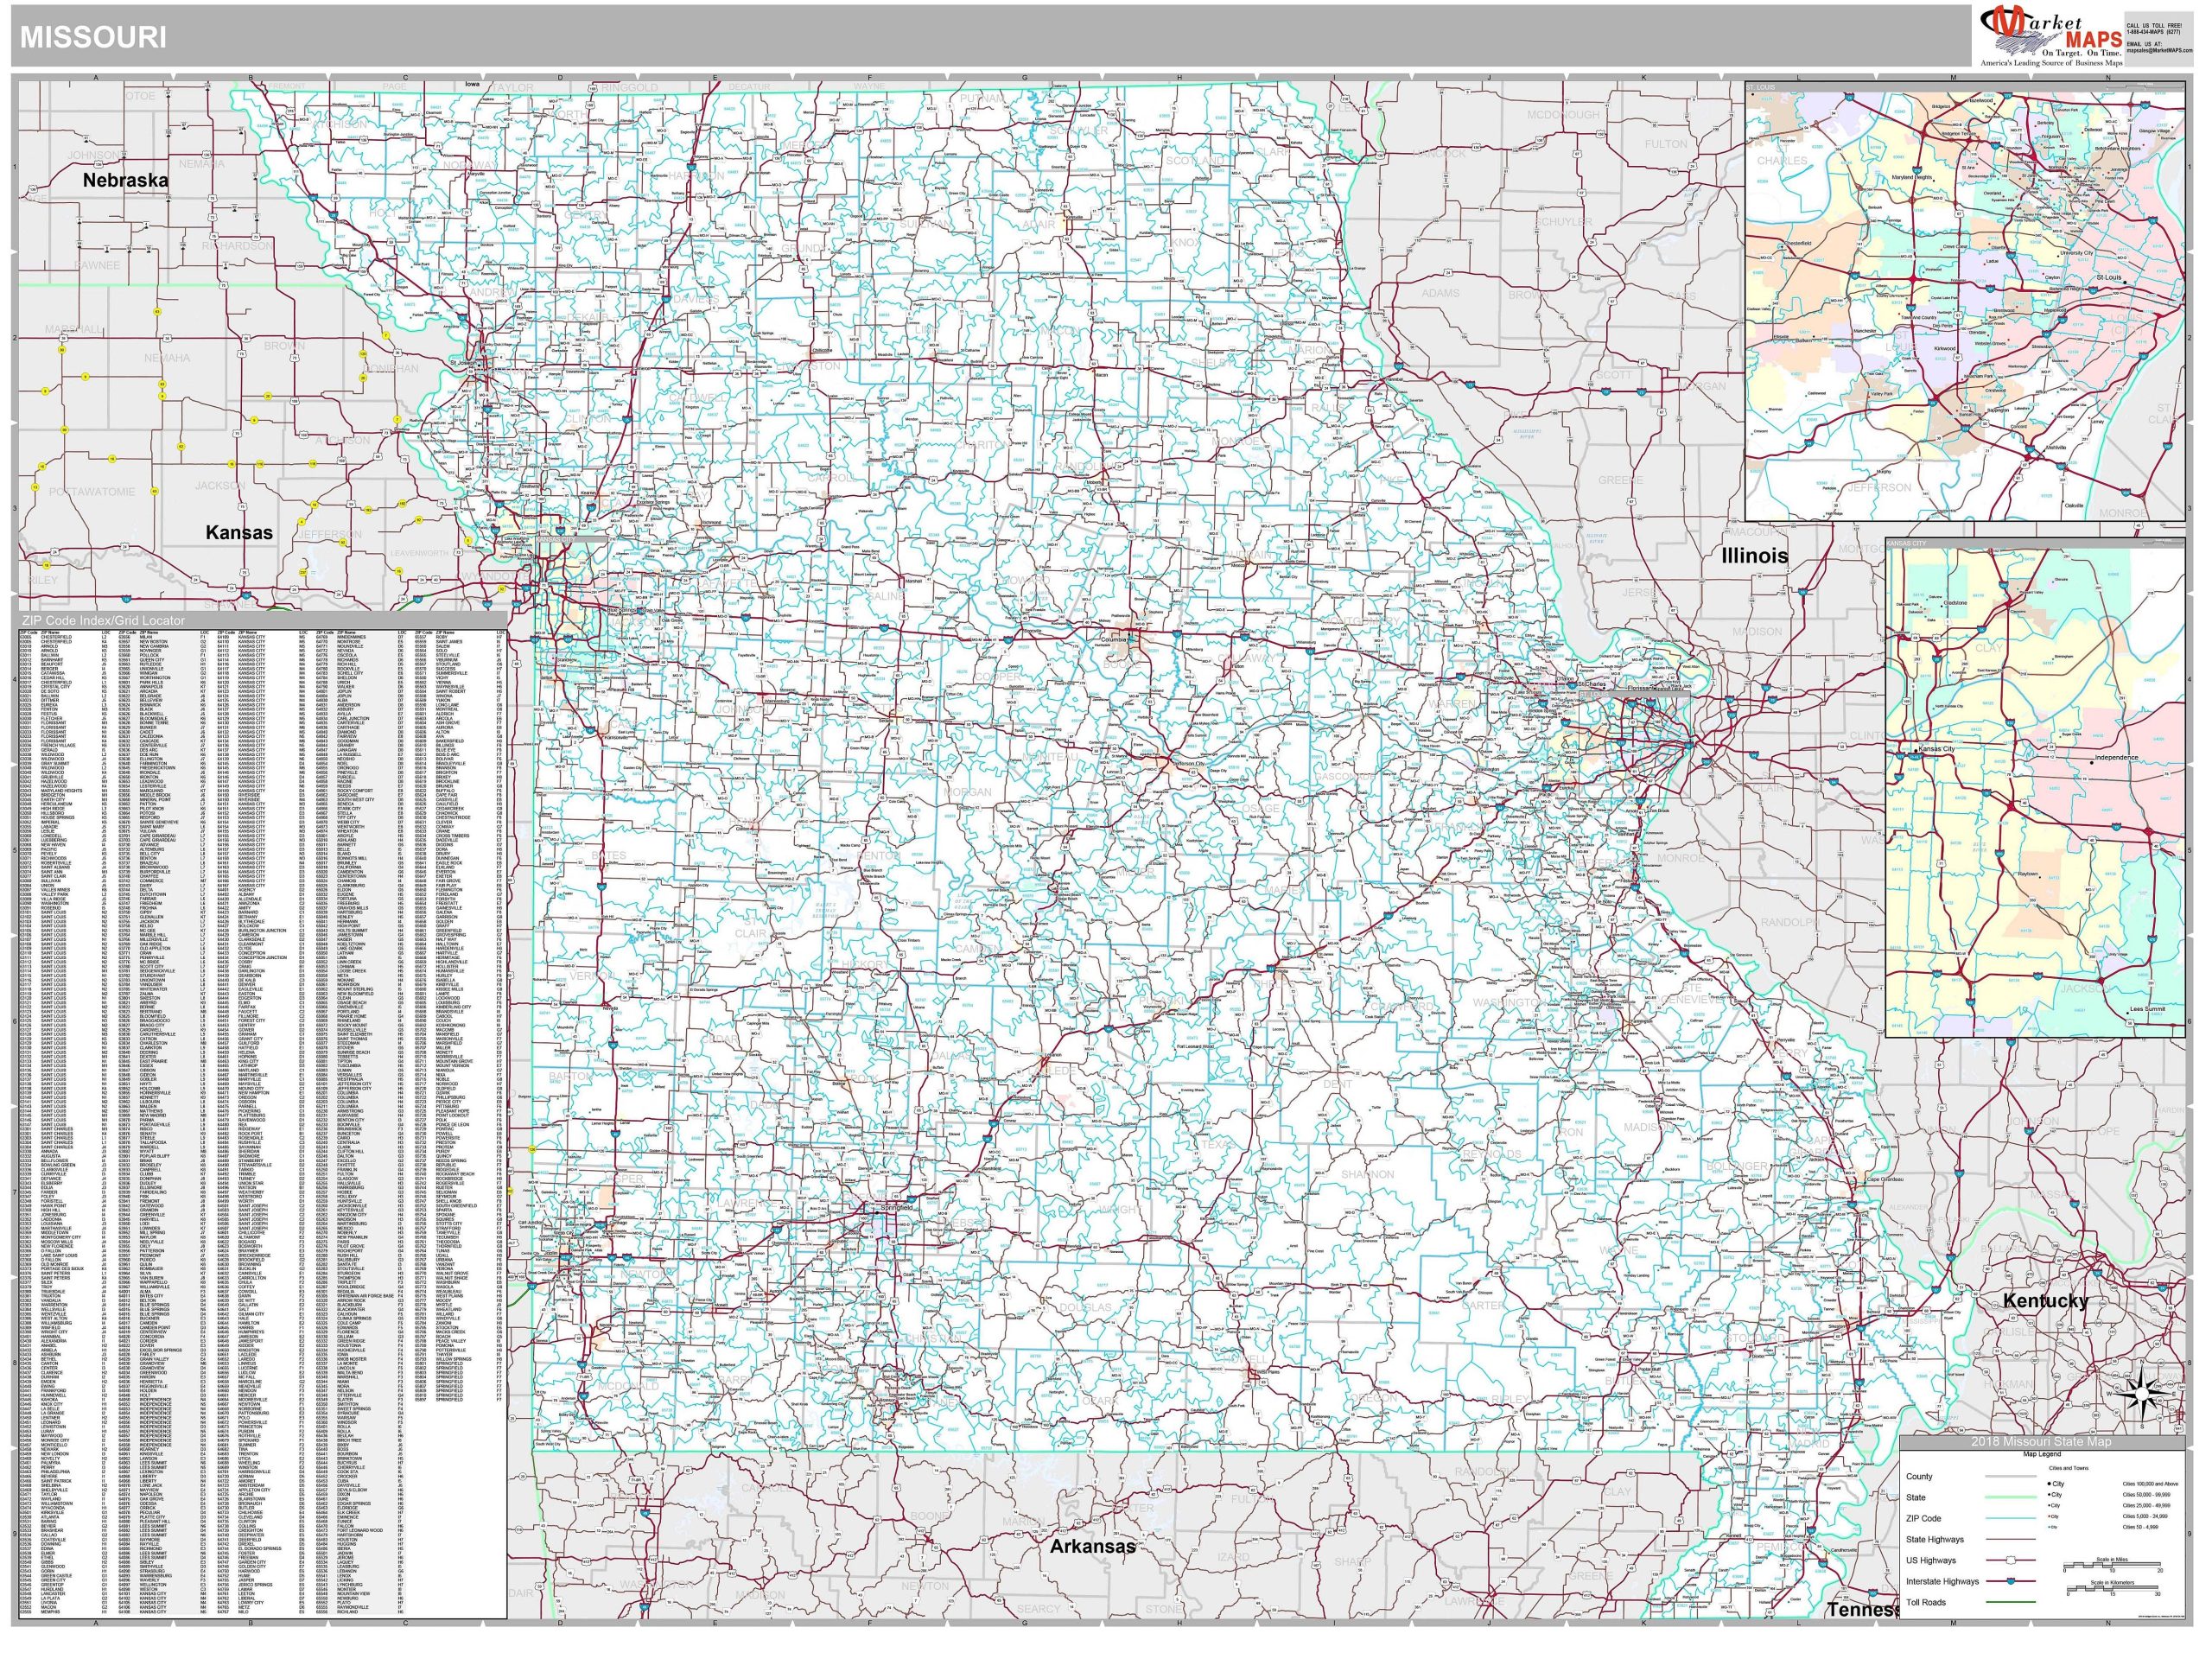
Task: Select the State Highways line sample
Action: point(2011,1540)
